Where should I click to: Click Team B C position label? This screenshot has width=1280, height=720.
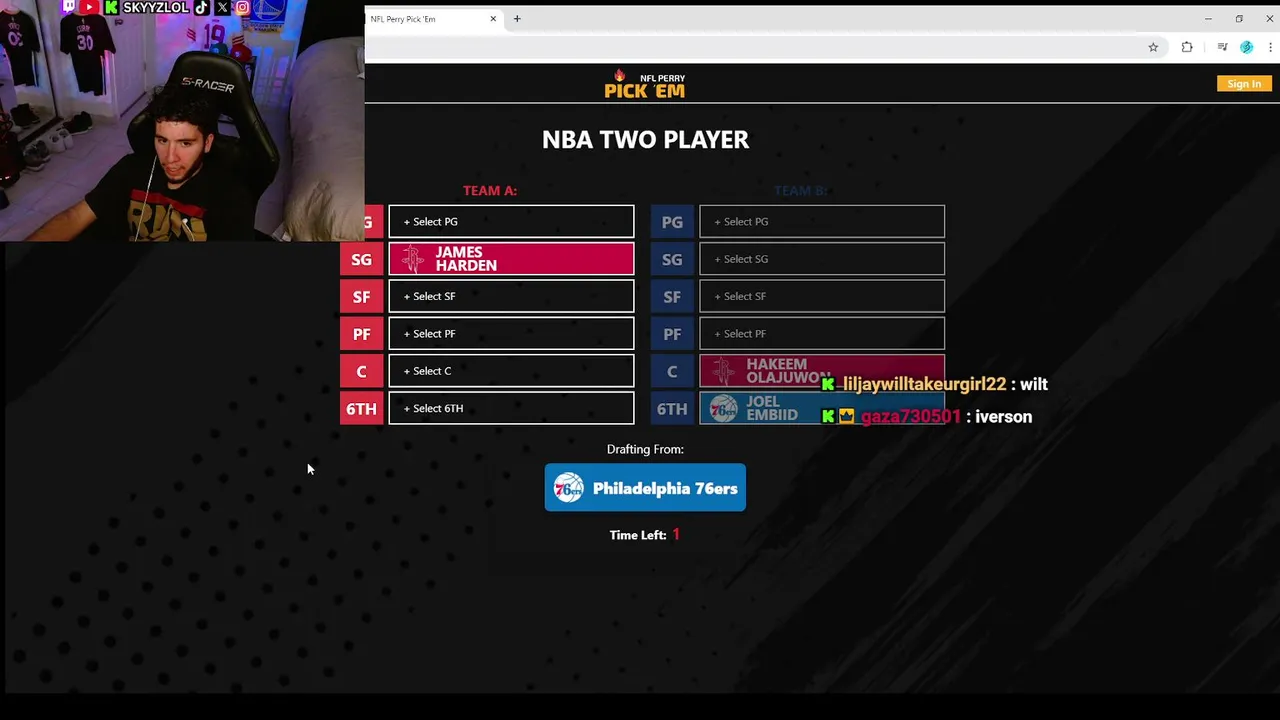pos(672,371)
